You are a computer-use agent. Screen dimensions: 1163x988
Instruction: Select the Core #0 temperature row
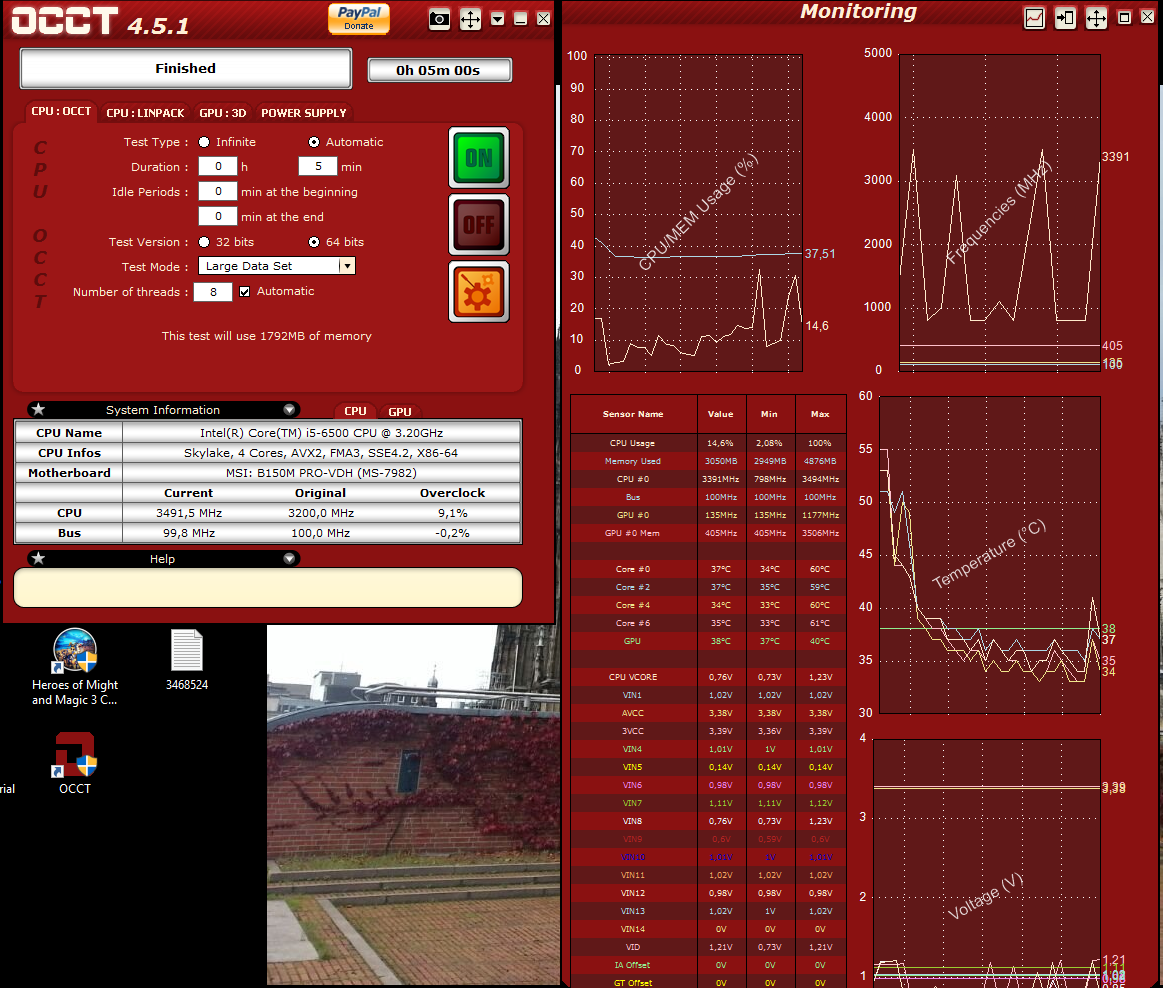[x=708, y=569]
